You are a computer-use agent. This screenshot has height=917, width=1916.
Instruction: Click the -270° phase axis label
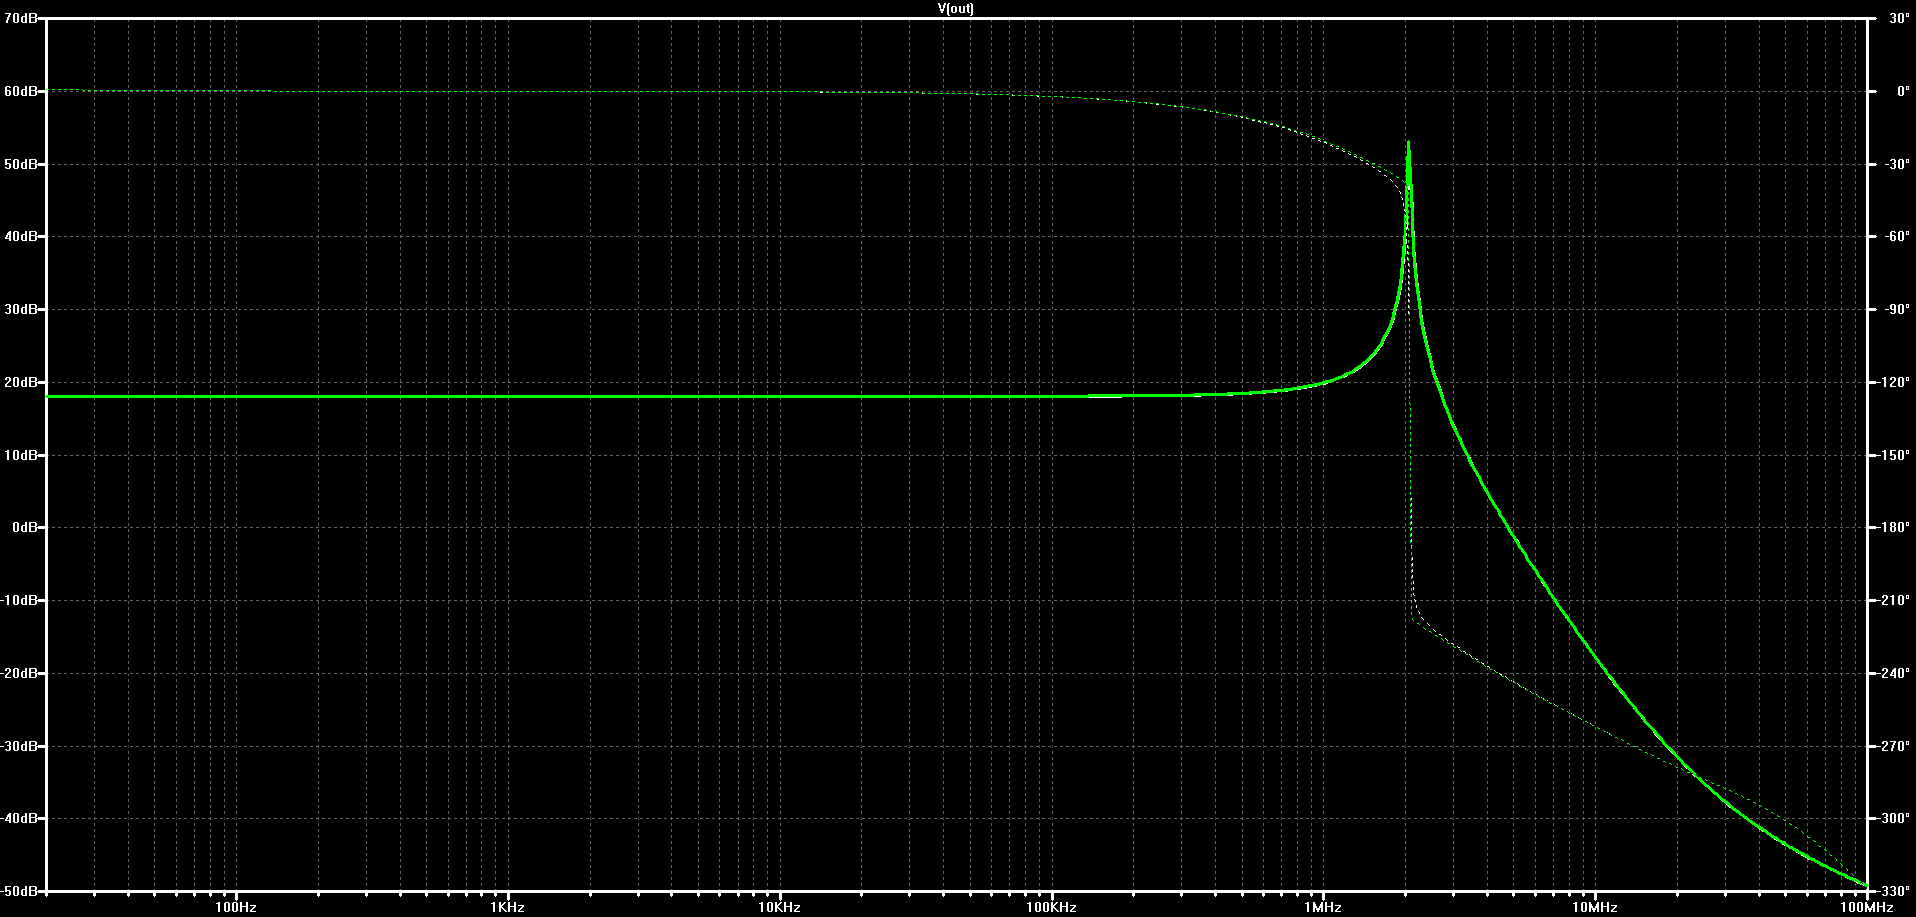(1892, 746)
